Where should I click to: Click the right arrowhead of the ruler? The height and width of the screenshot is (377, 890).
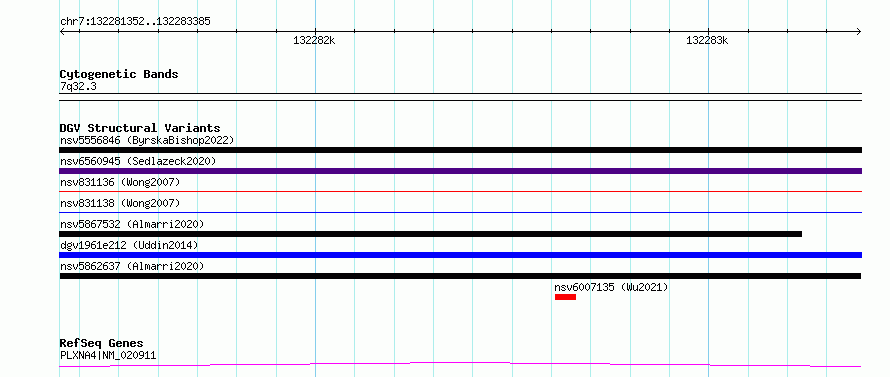pyautogui.click(x=859, y=32)
